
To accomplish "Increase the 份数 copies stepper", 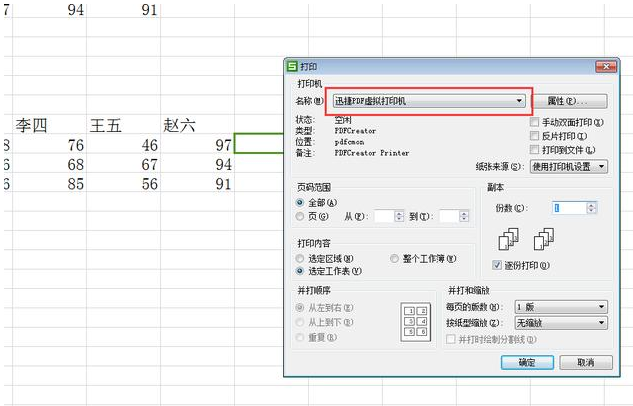I will click(591, 205).
